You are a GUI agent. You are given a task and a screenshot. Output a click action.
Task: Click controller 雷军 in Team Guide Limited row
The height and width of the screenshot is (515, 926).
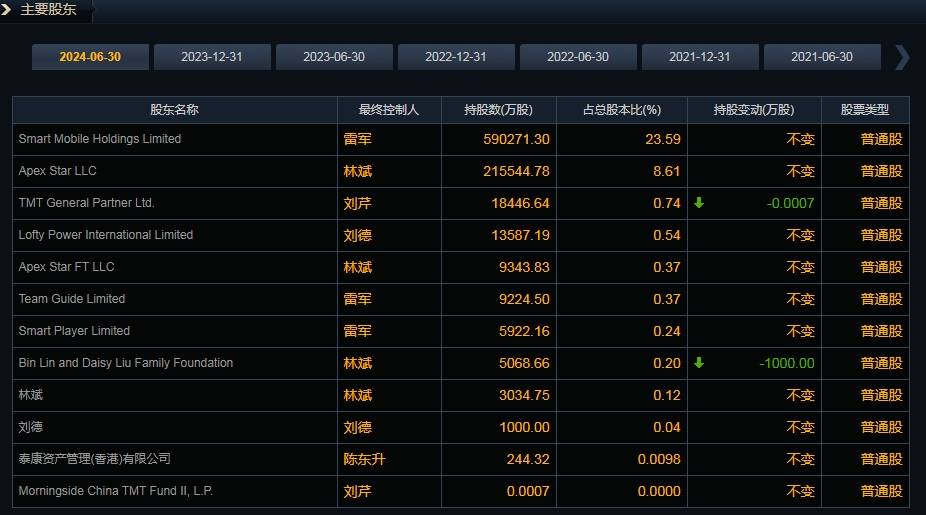click(358, 299)
